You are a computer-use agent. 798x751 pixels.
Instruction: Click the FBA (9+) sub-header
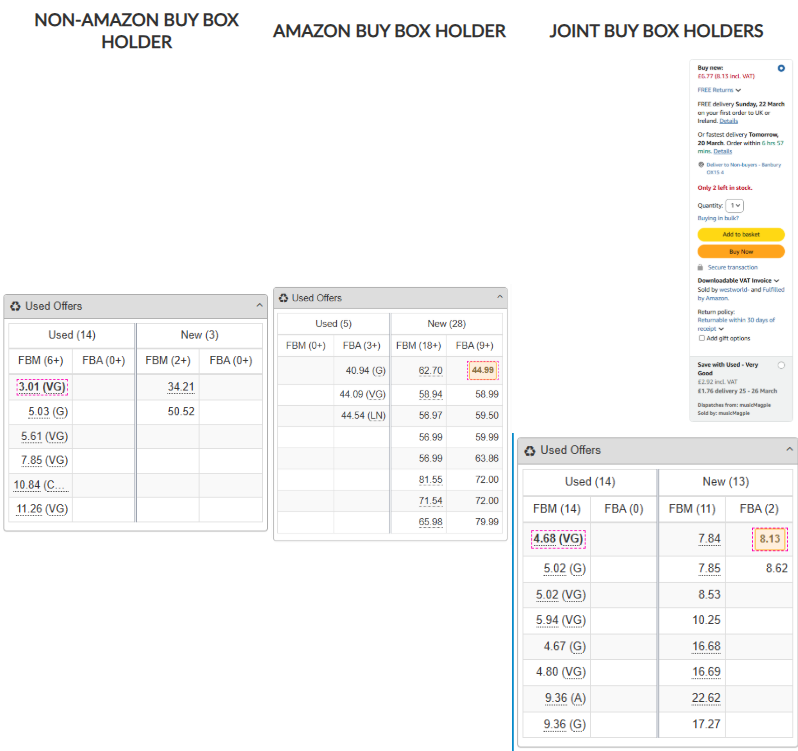(x=474, y=345)
